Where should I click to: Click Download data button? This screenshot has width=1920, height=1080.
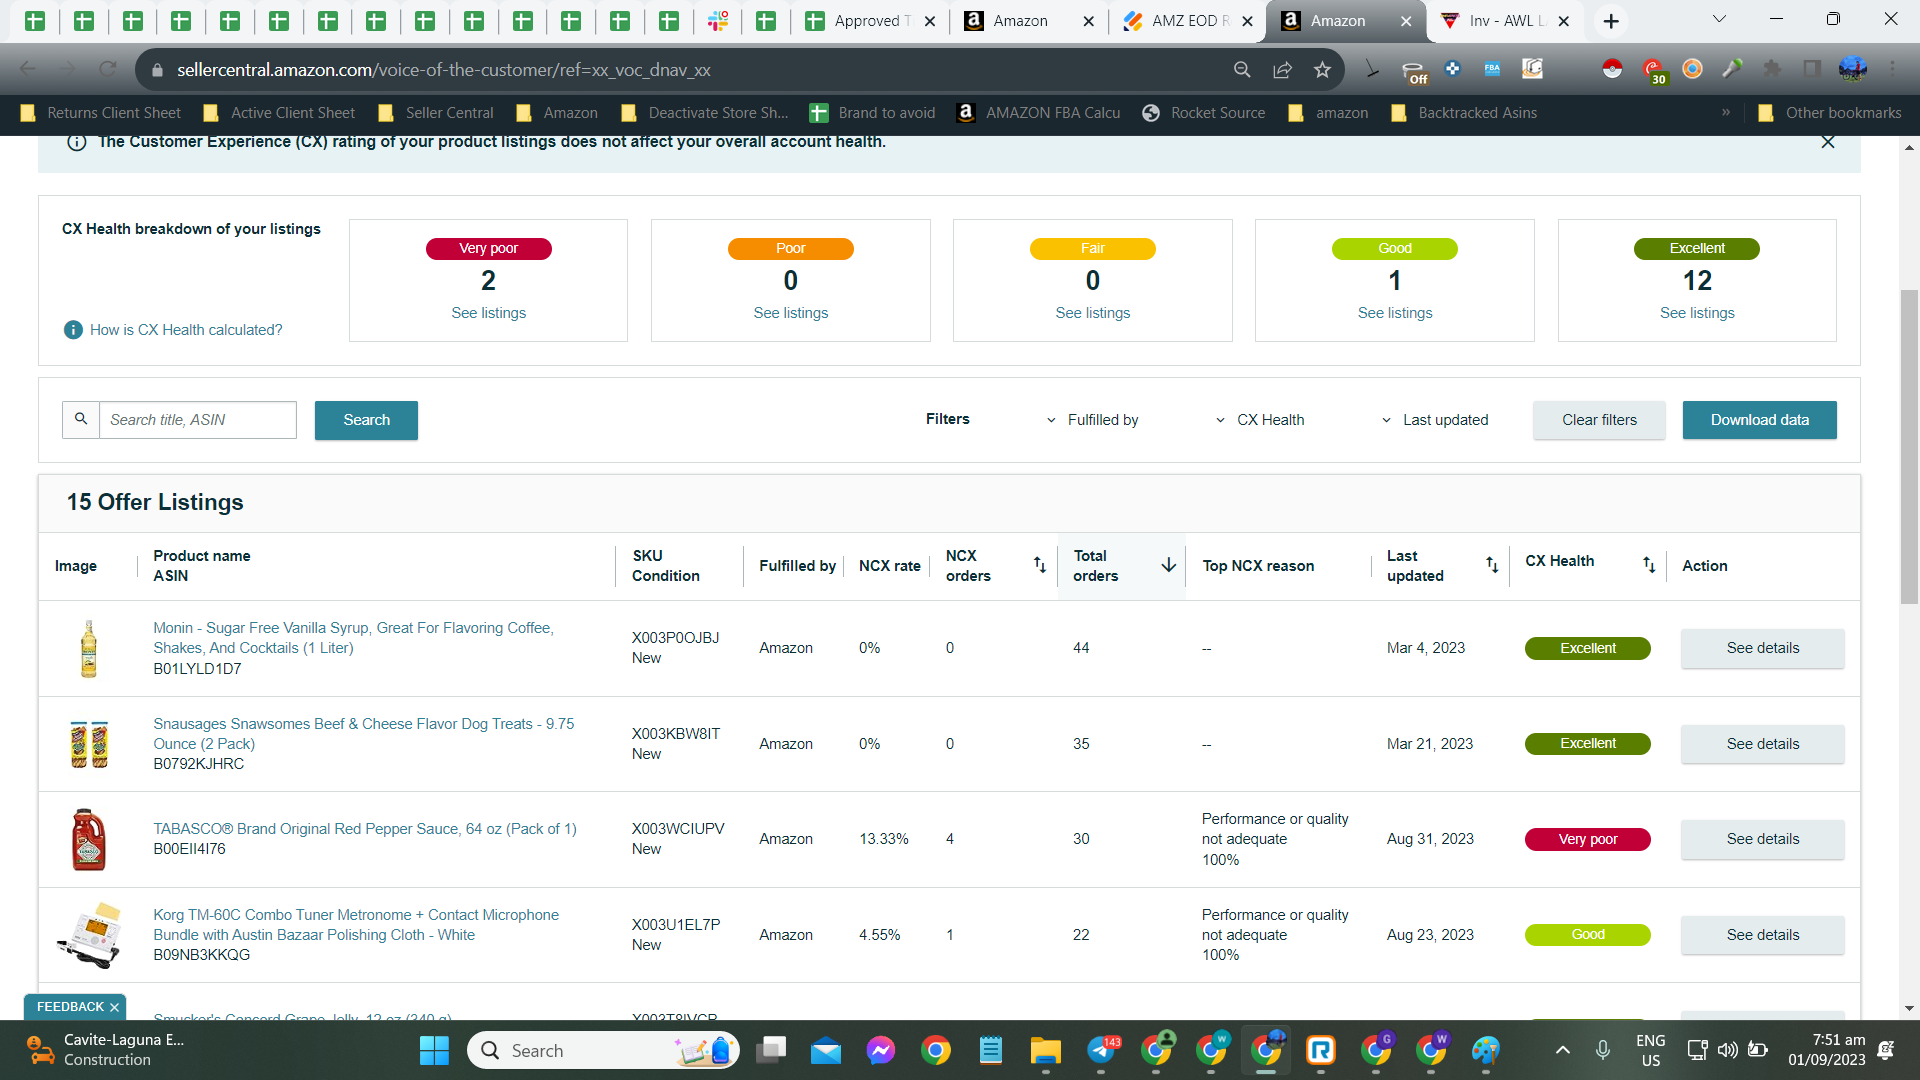1759,420
